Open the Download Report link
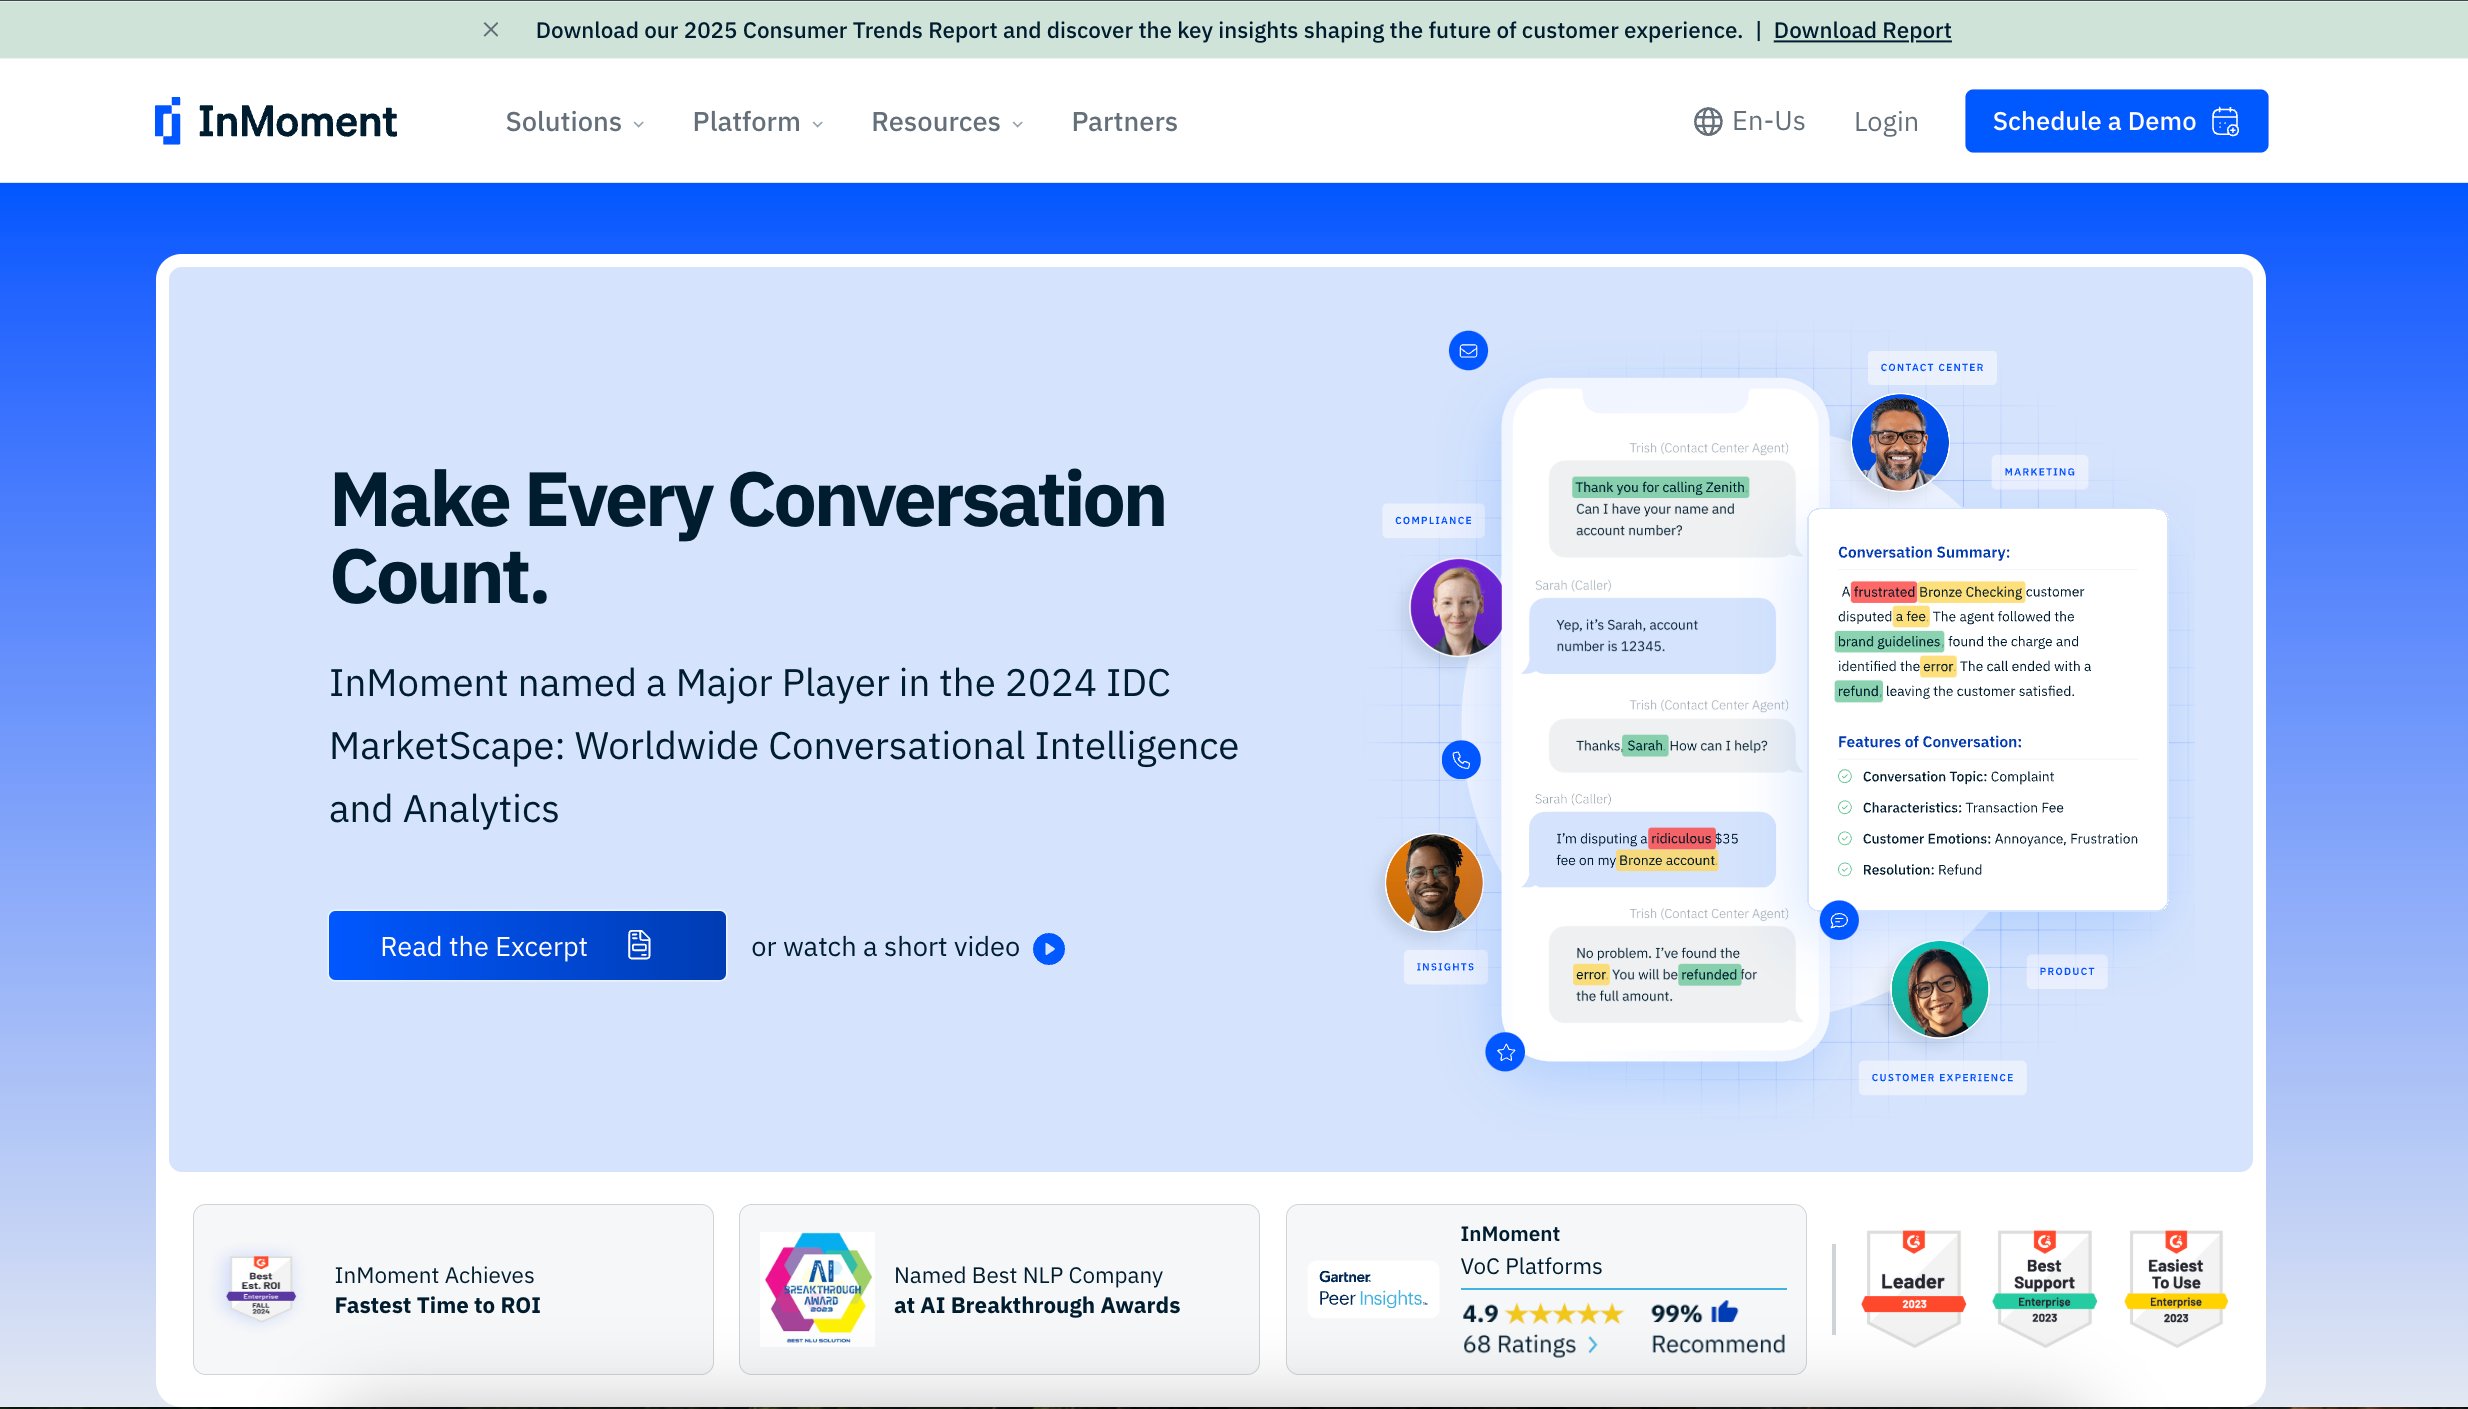Image resolution: width=2468 pixels, height=1409 pixels. tap(1861, 30)
